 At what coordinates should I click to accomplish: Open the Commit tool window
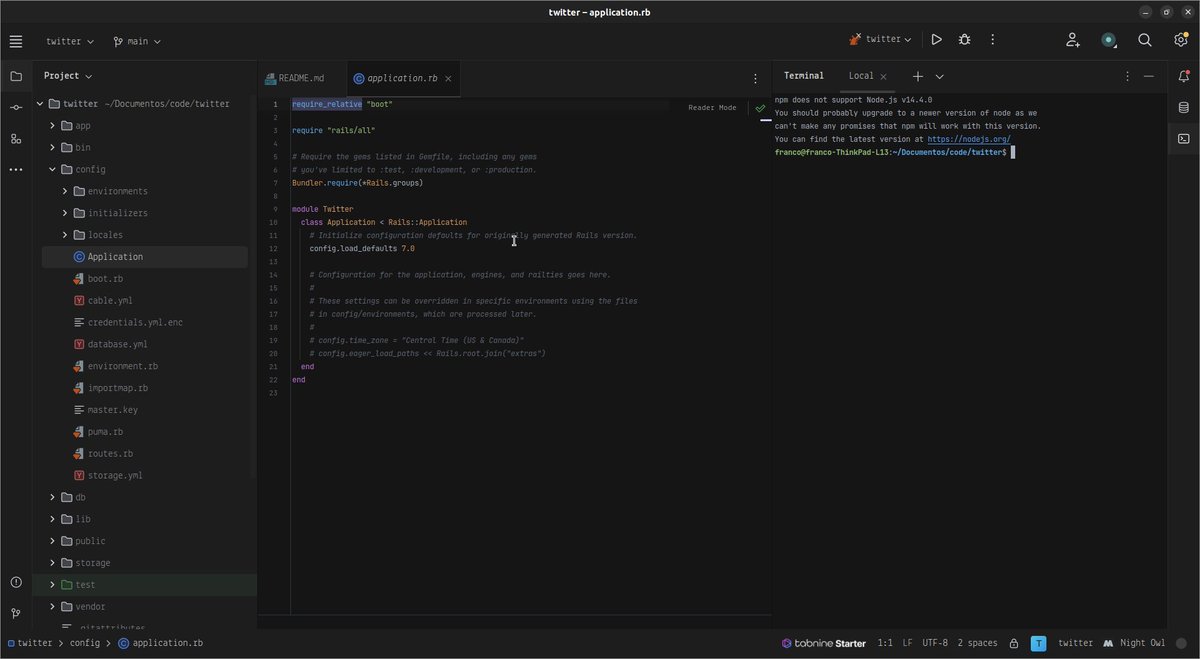tap(16, 107)
